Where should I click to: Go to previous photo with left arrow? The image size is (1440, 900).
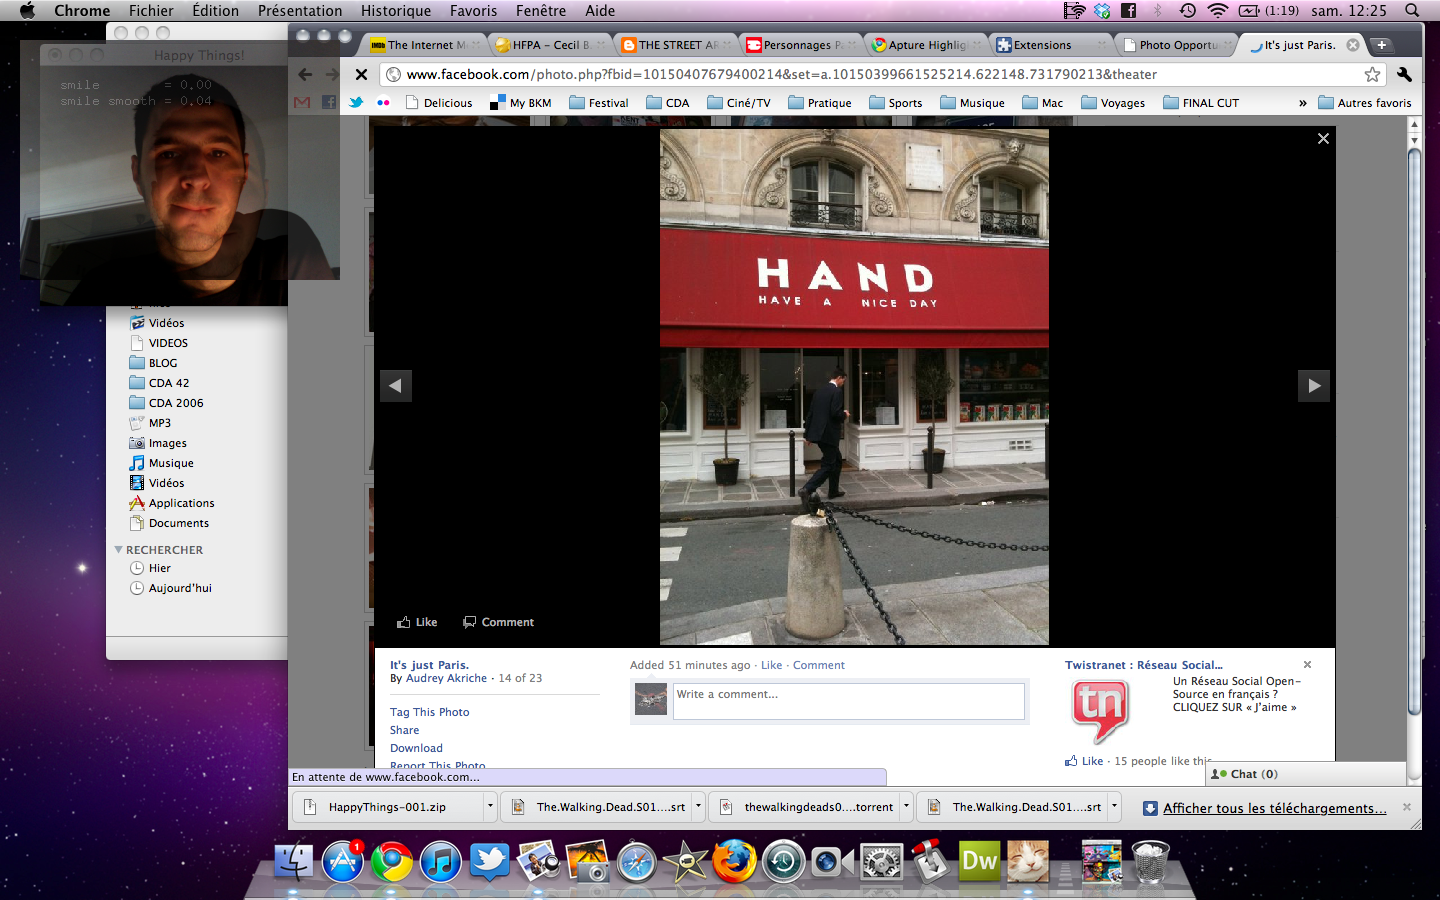tap(396, 385)
